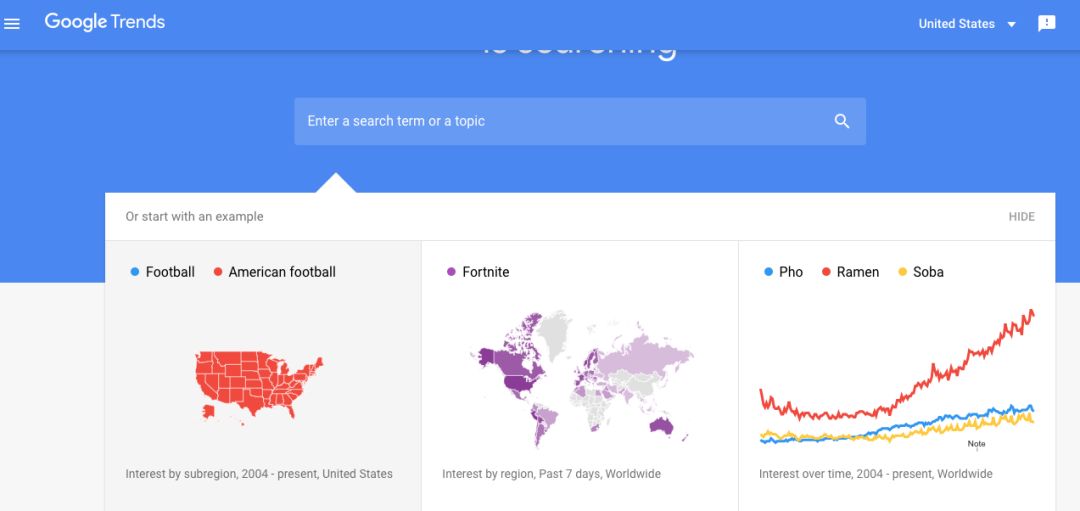Open the hamburger navigation menu

point(12,24)
